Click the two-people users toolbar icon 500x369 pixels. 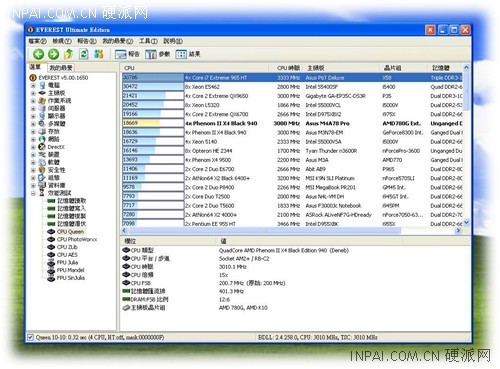pos(99,54)
